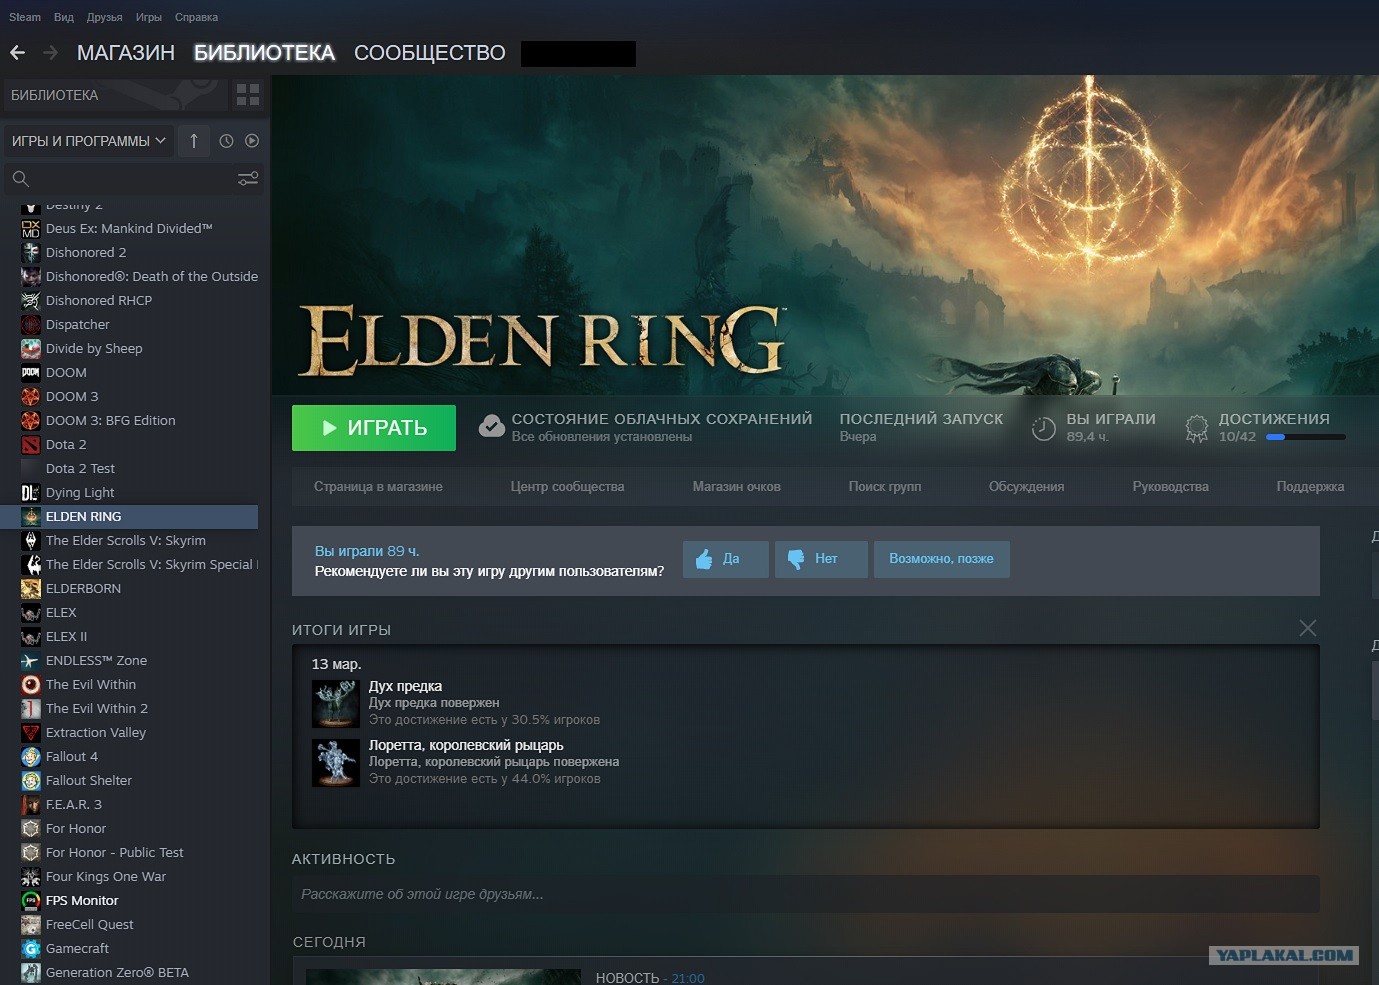Image resolution: width=1379 pixels, height=985 pixels.
Task: Select ELEX II in the game list
Action: click(67, 637)
